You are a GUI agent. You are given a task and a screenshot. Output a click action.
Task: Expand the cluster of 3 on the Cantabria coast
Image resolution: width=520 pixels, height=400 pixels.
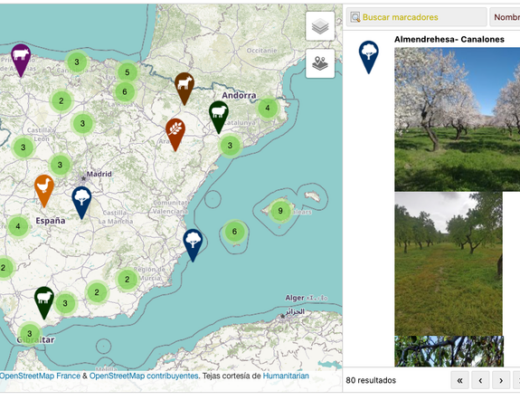[77, 62]
